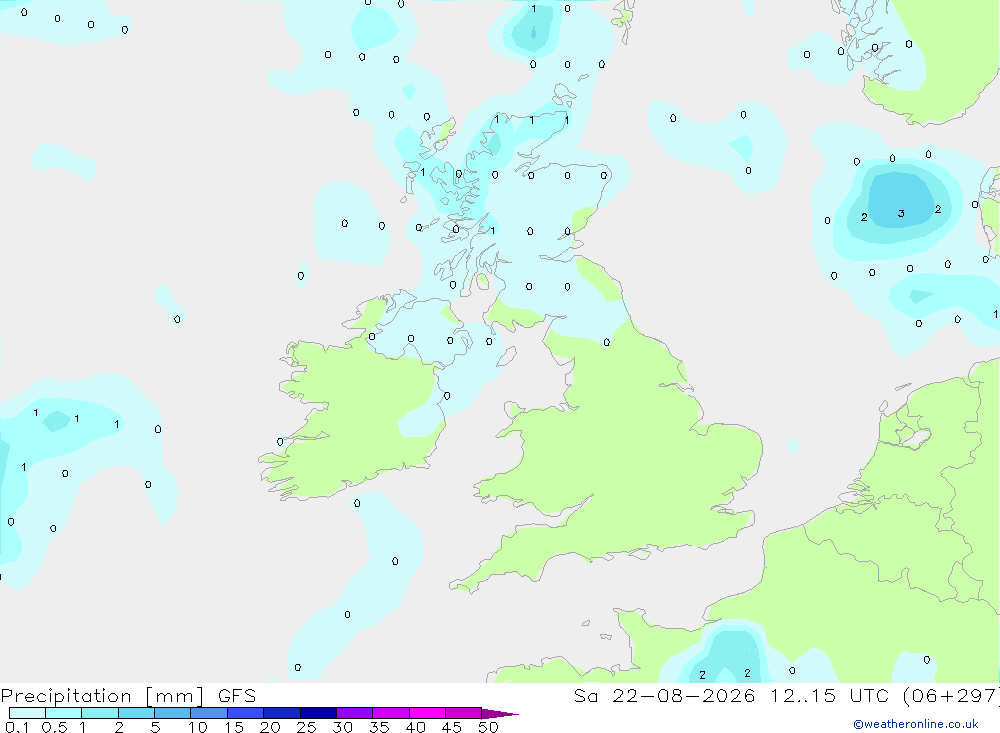Select the 0.5–1 mm legend color swatch

tap(64, 713)
